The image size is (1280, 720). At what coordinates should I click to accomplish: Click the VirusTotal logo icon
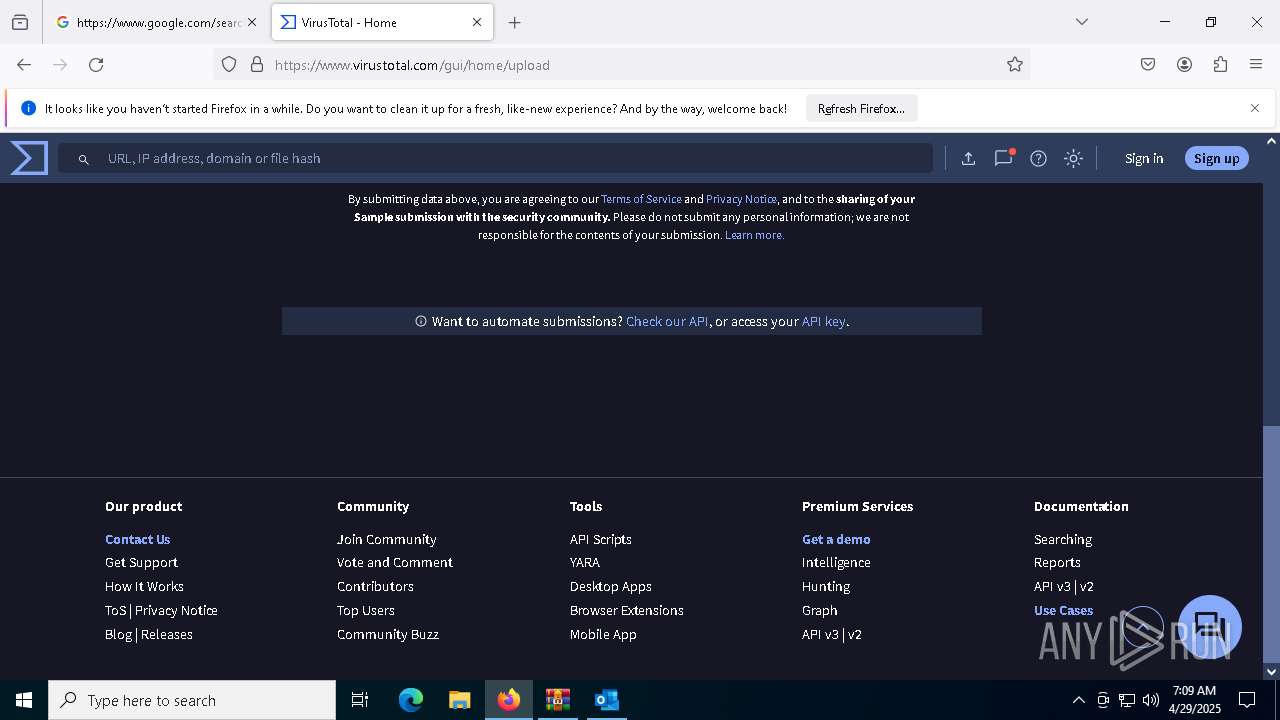coord(29,158)
